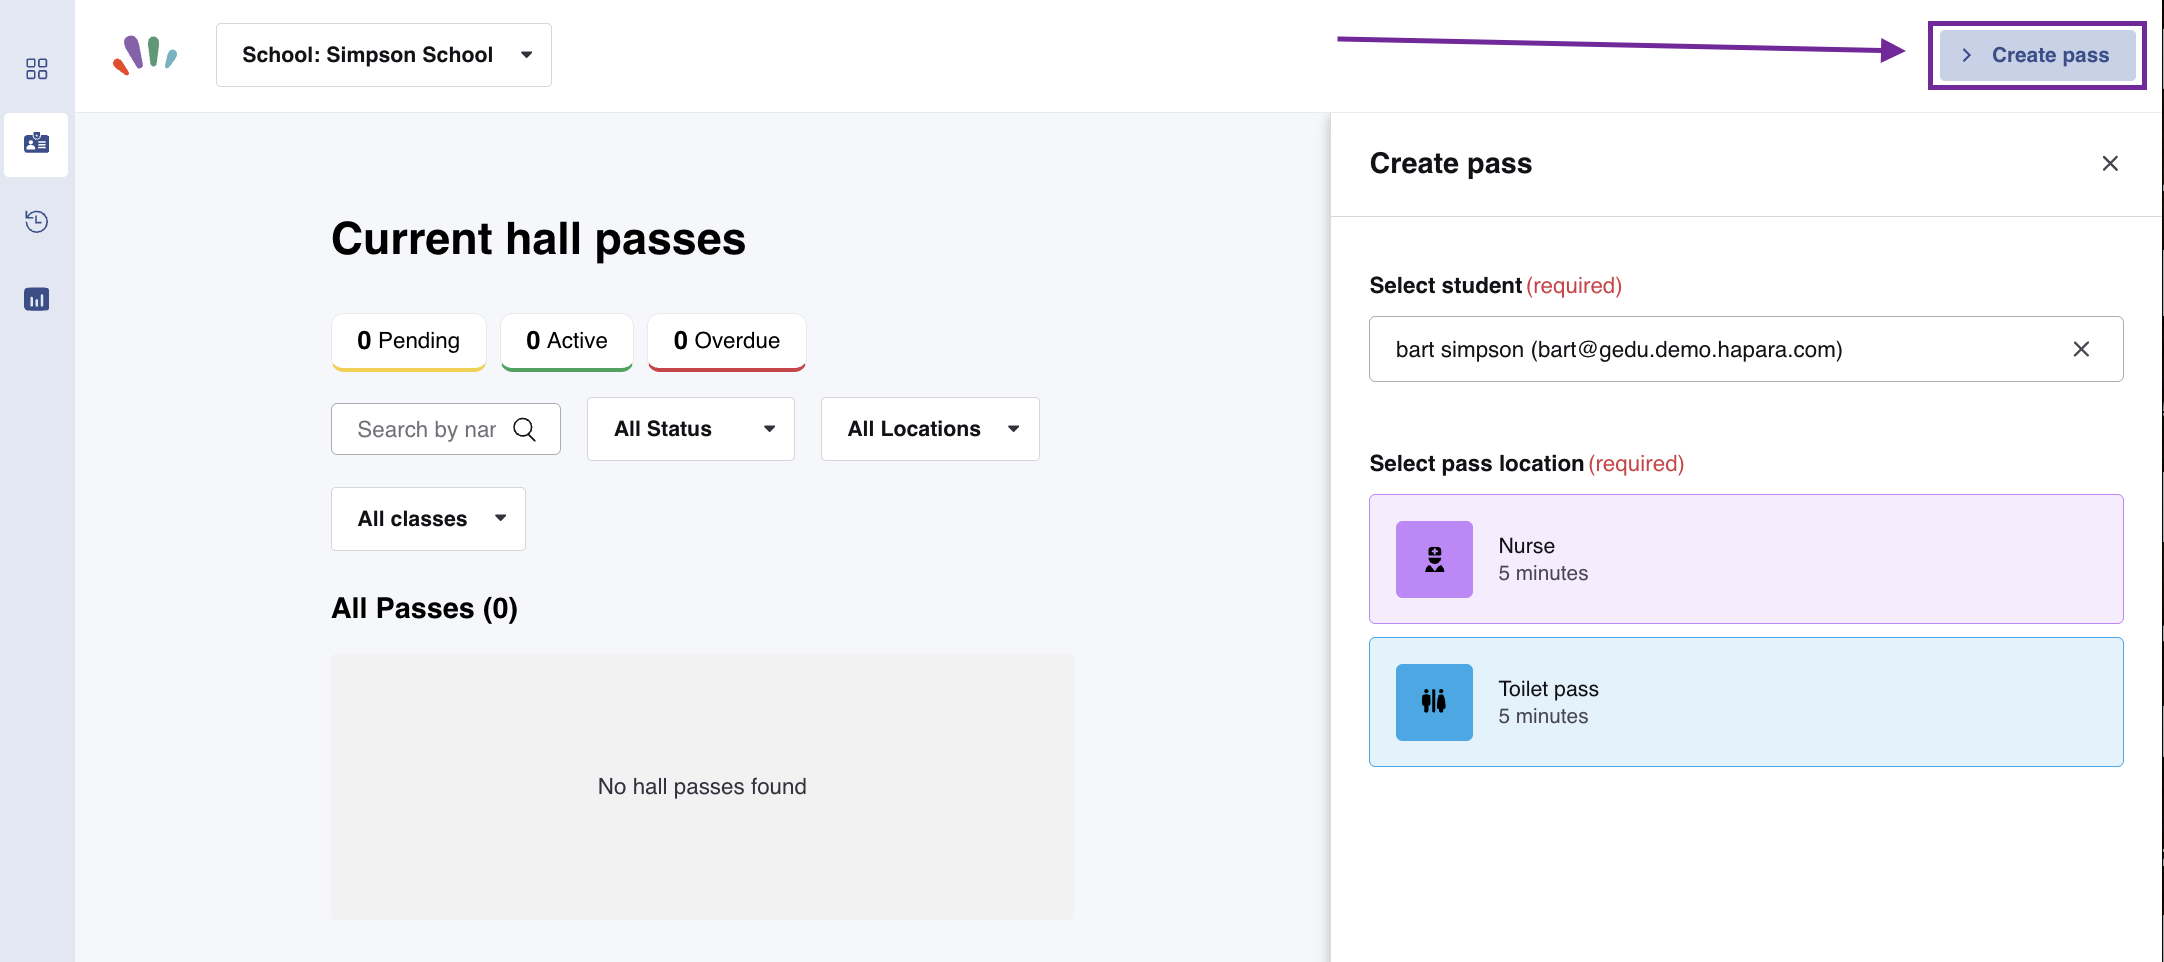
Task: Click the Hapara colorful logo
Action: [146, 55]
